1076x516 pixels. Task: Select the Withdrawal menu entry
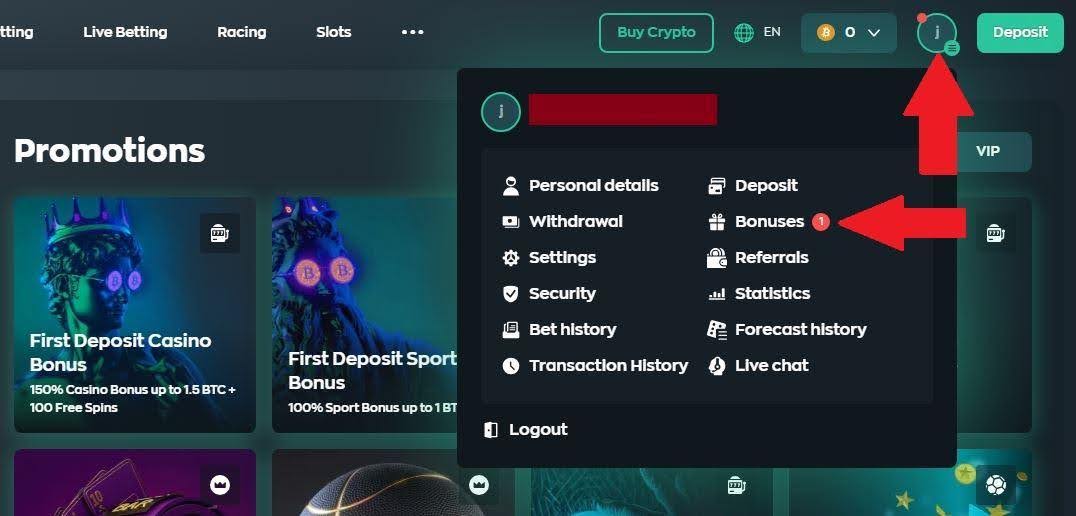click(562, 222)
